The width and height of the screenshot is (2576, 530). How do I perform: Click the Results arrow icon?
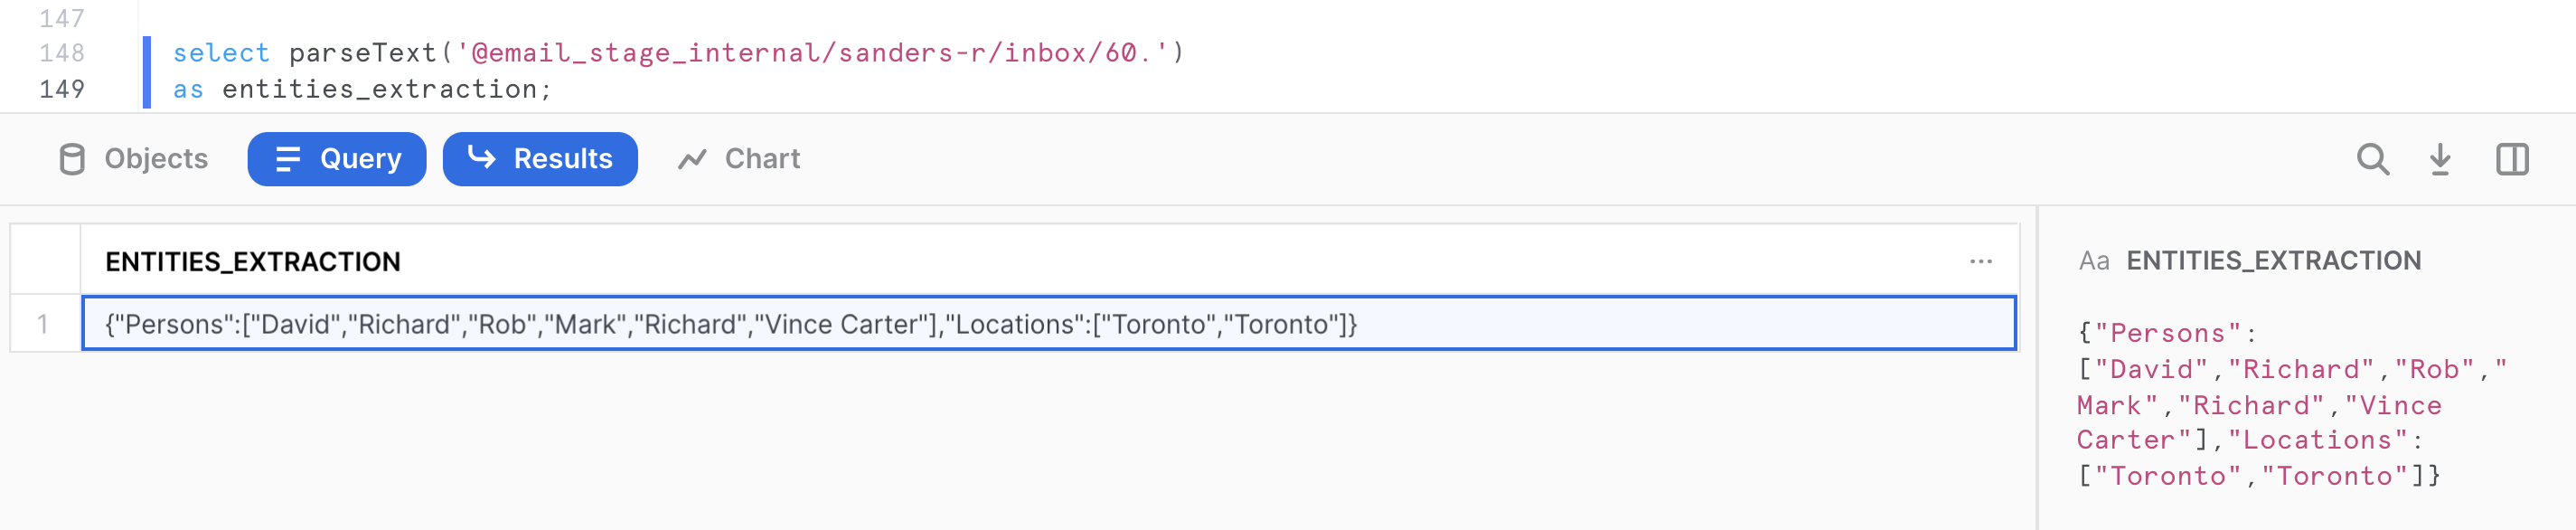pos(482,158)
